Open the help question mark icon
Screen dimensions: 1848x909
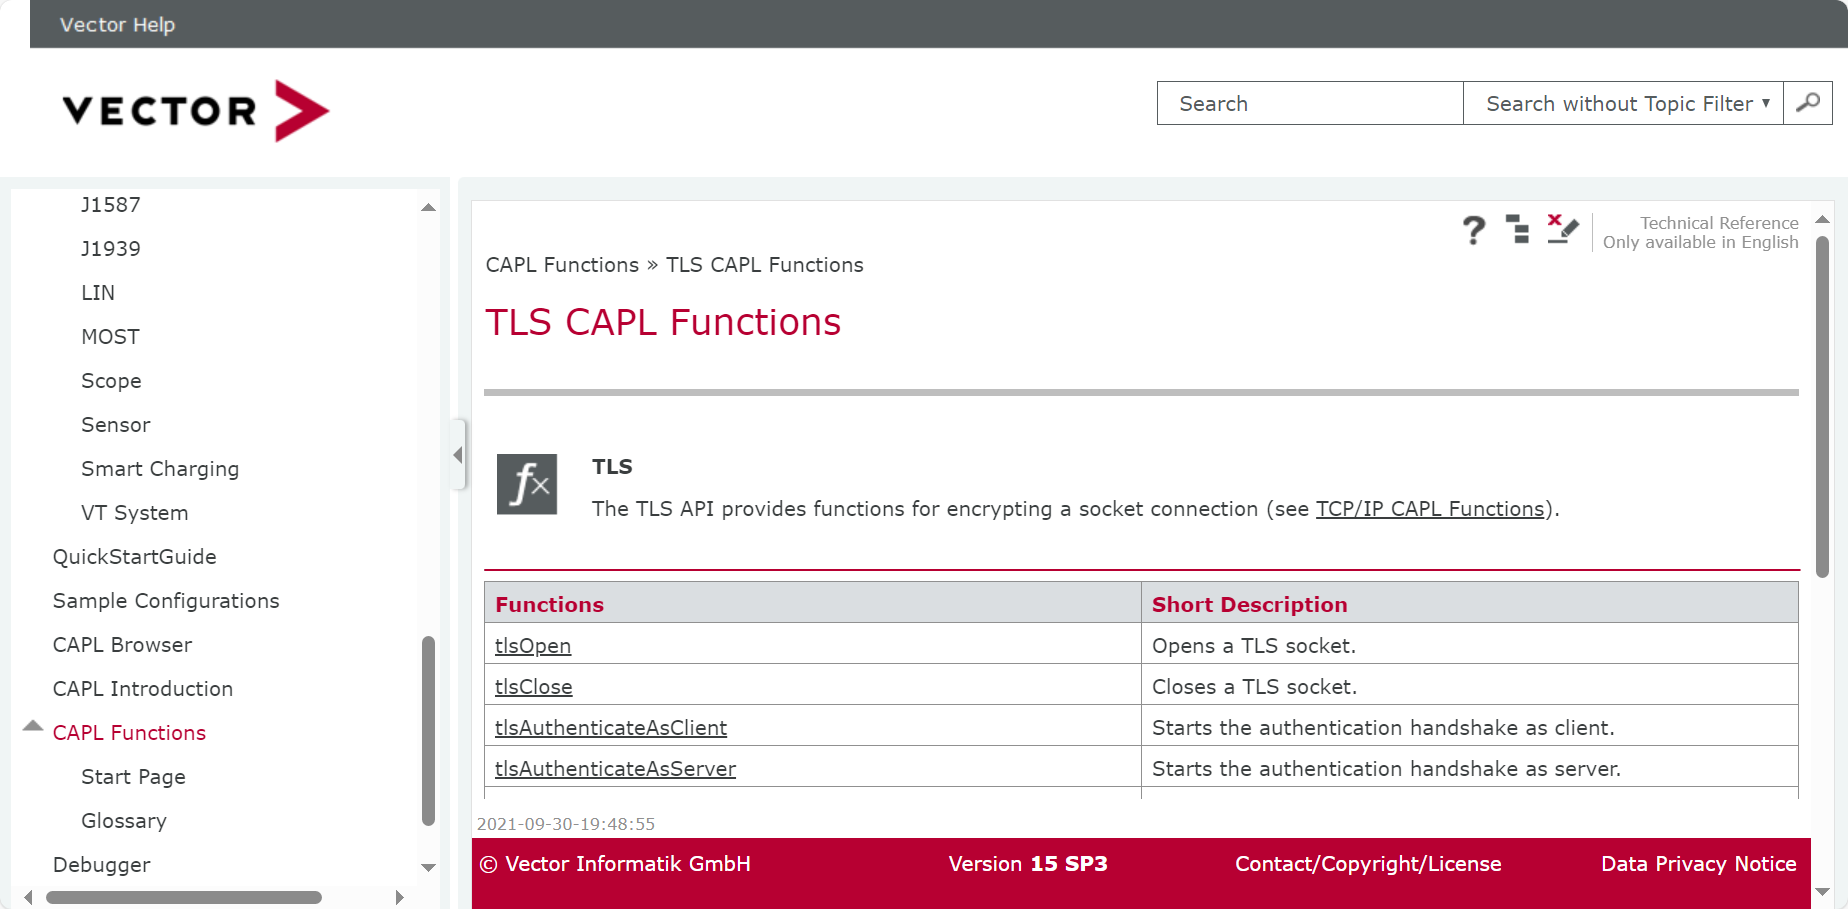[x=1473, y=231]
